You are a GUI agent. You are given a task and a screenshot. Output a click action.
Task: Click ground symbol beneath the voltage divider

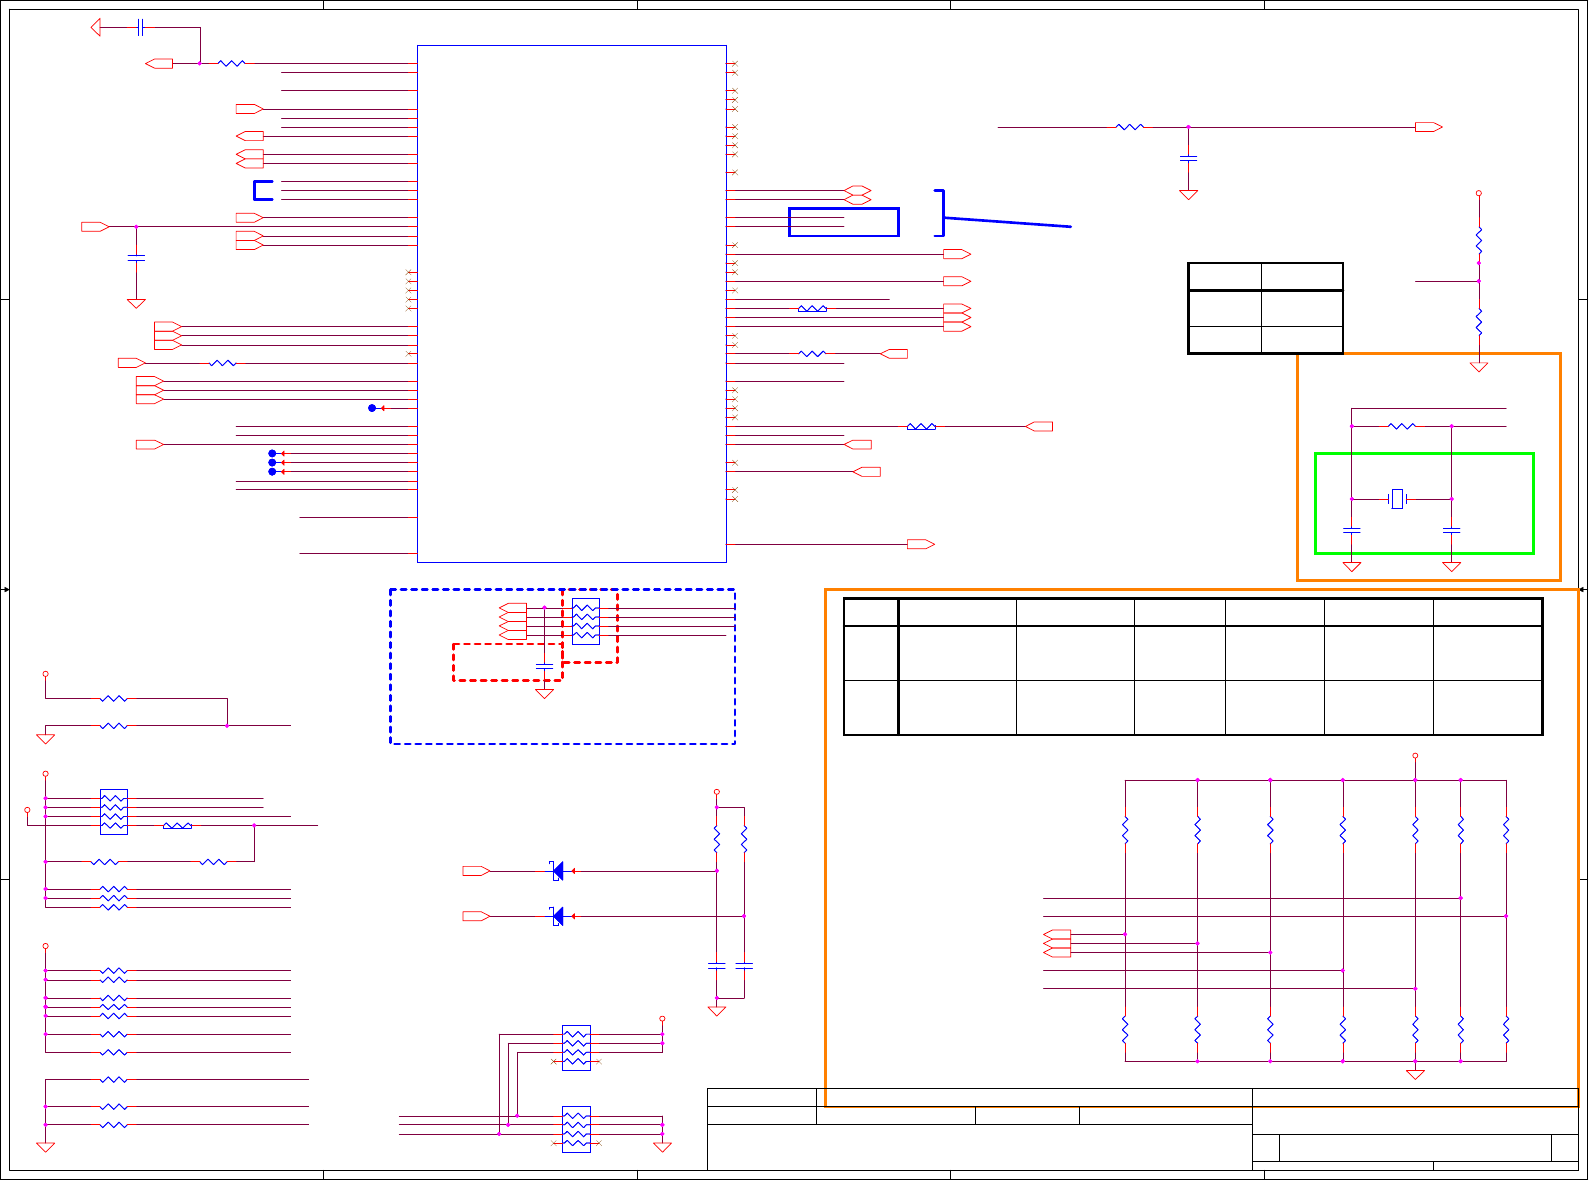1479,367
